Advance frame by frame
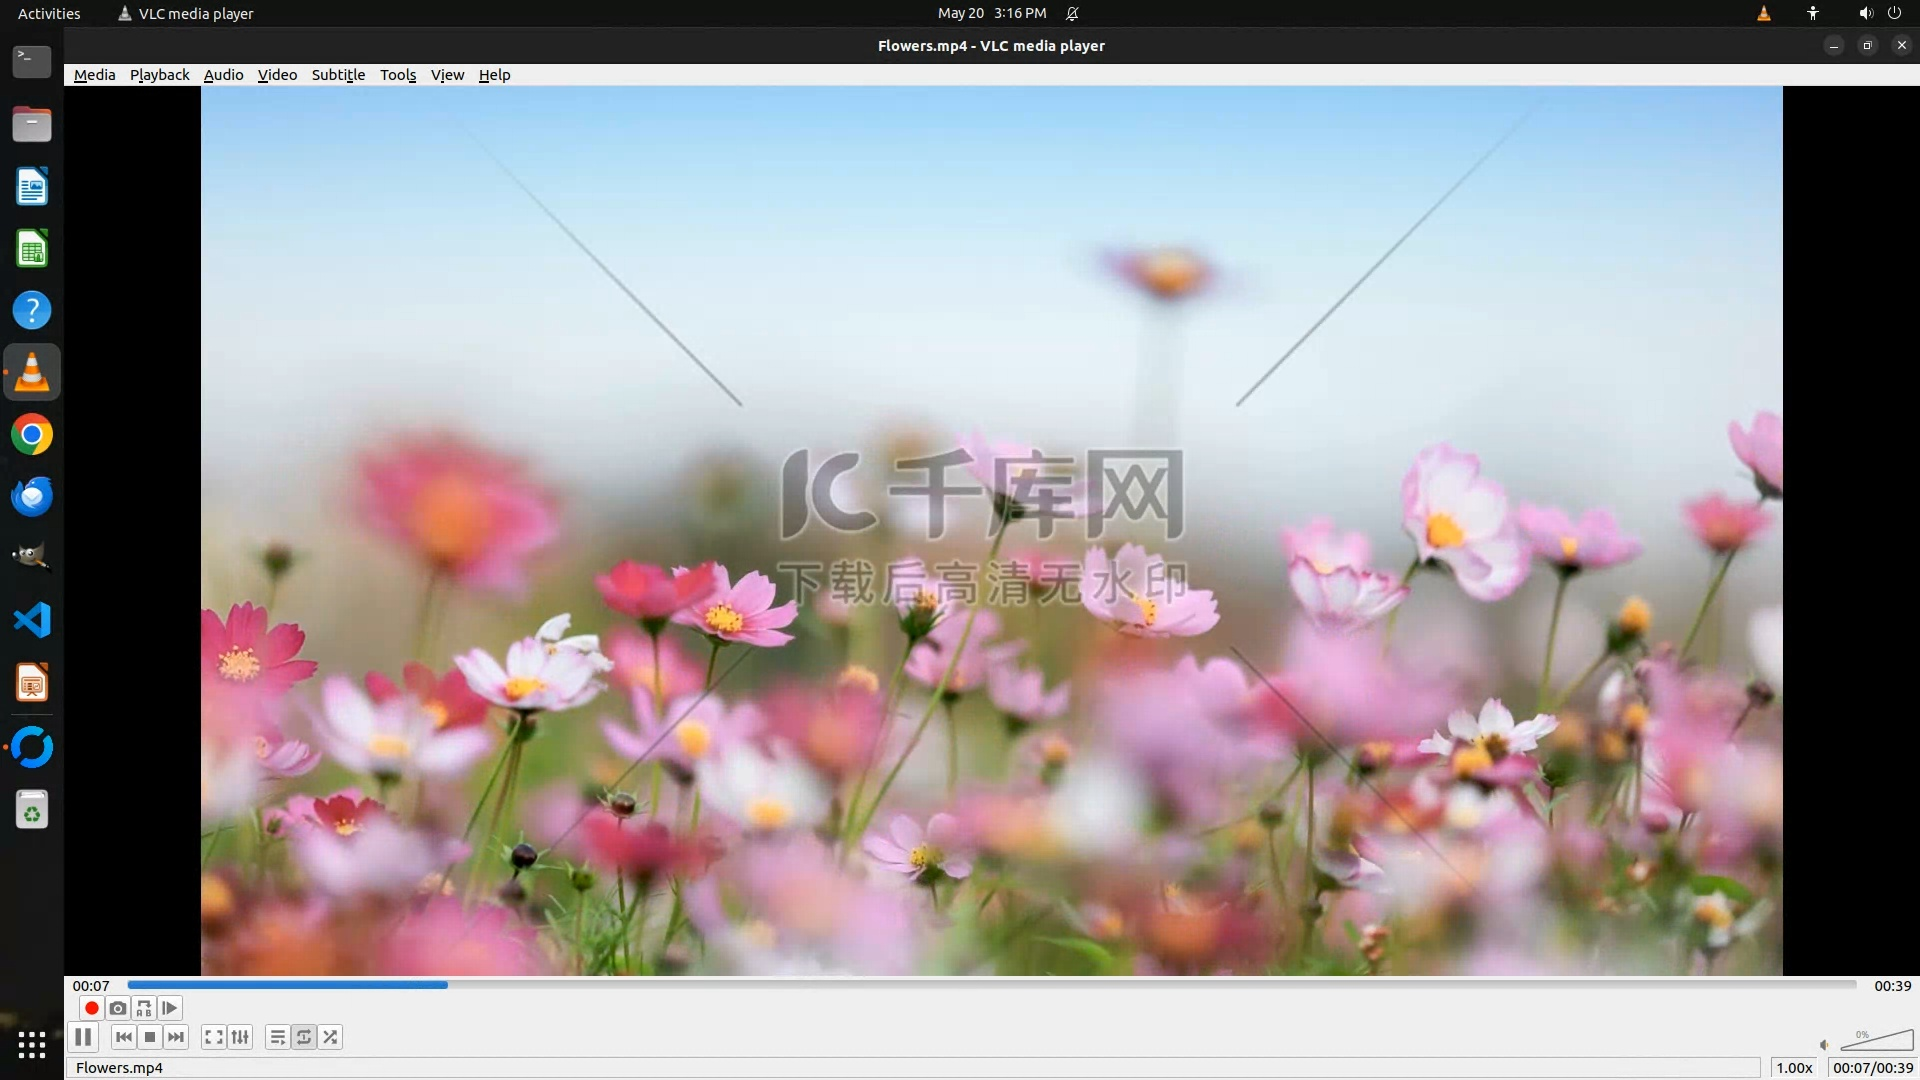The image size is (1920, 1080). [x=170, y=1008]
